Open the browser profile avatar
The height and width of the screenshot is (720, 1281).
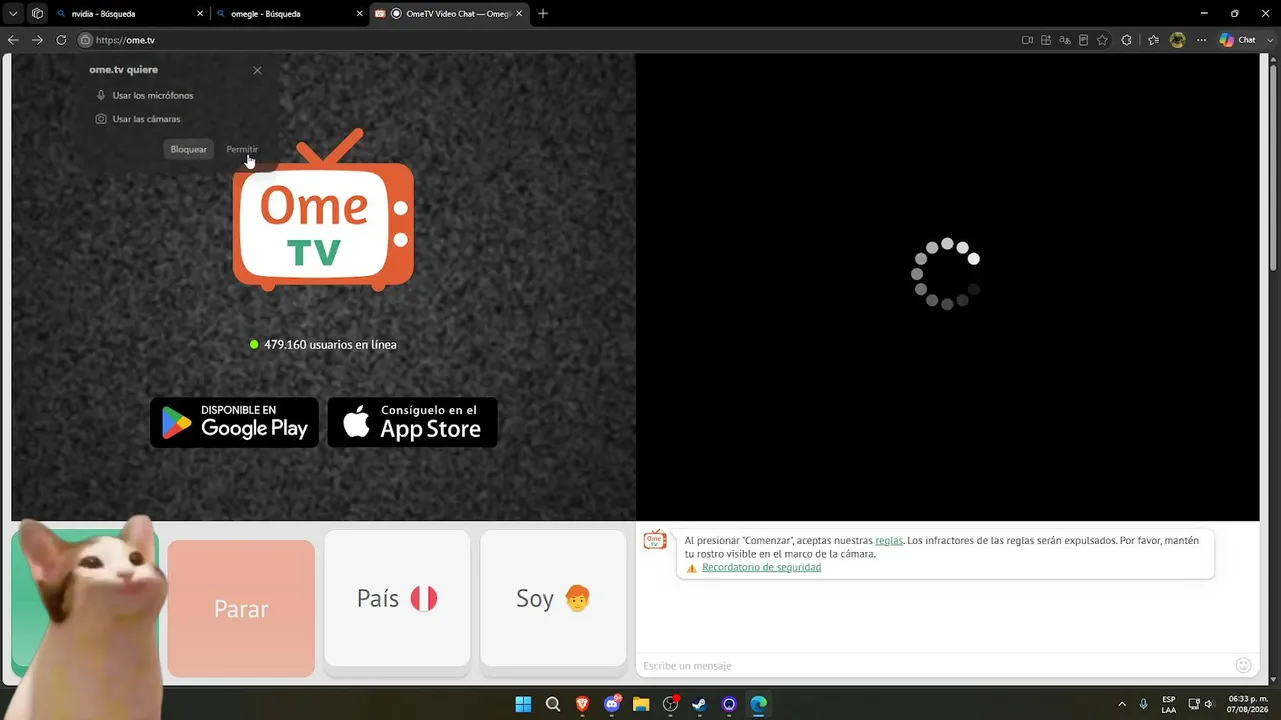click(1177, 40)
